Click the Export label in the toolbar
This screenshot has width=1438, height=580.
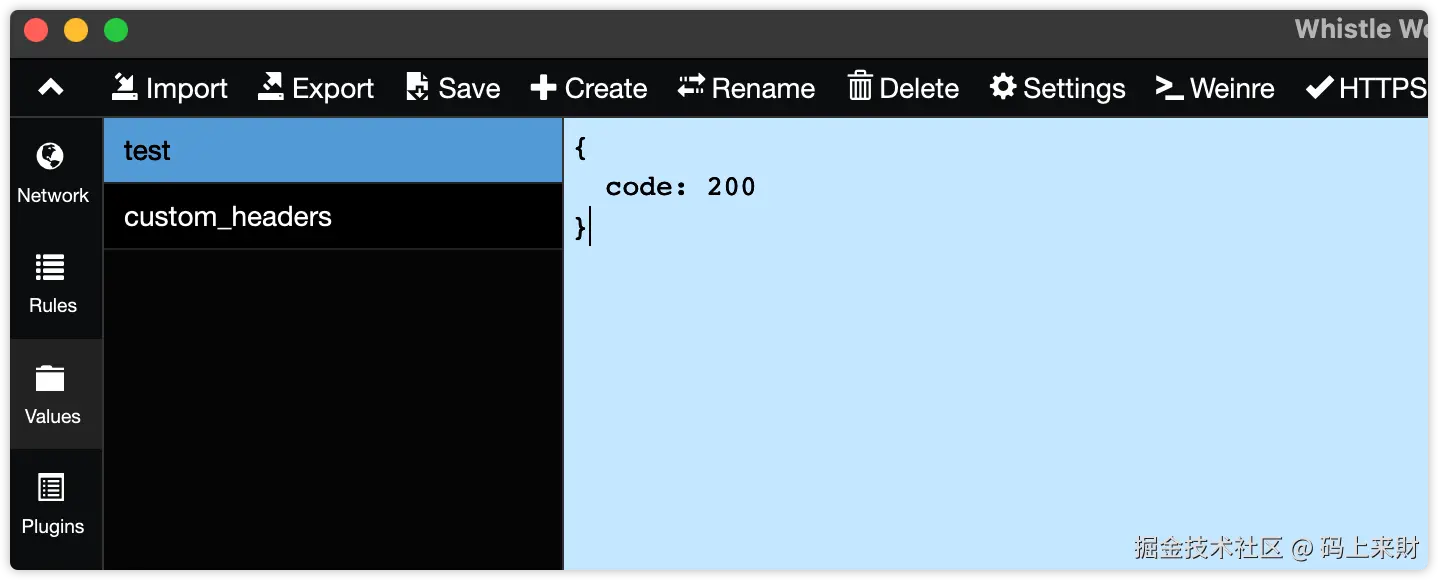[x=333, y=88]
